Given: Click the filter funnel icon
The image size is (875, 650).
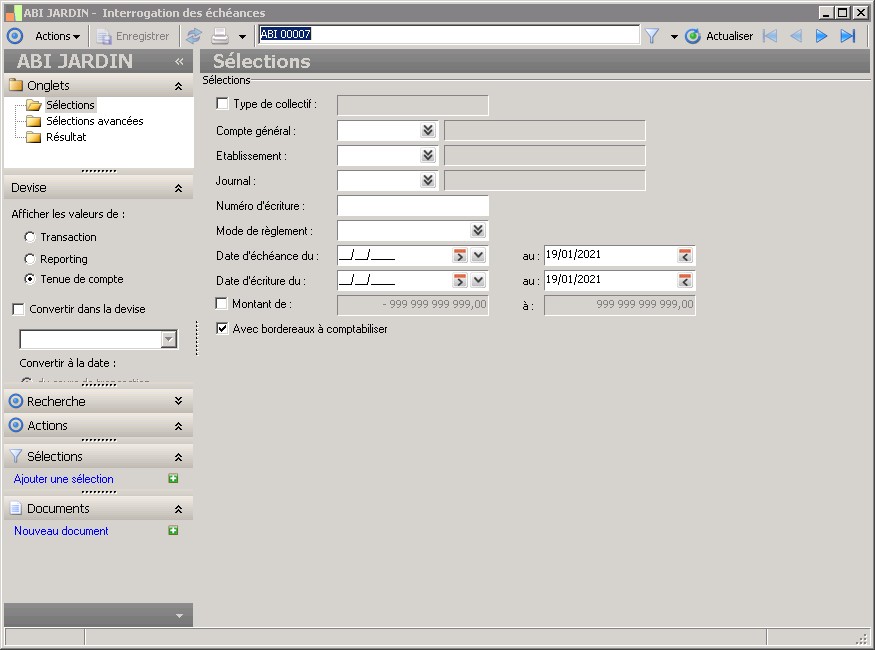Looking at the screenshot, I should pos(652,36).
